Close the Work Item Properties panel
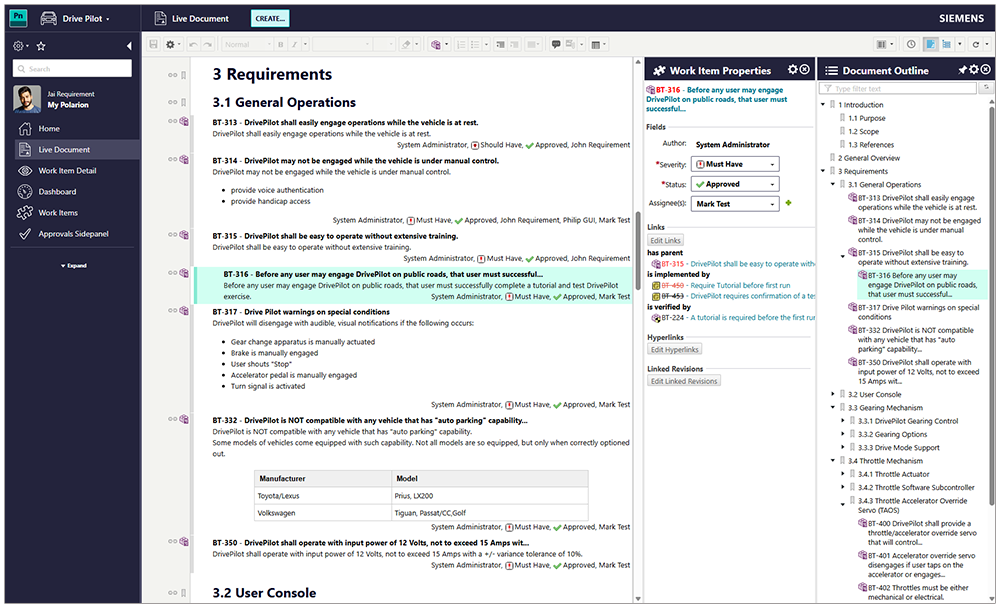This screenshot has height=608, width=1000. click(805, 70)
